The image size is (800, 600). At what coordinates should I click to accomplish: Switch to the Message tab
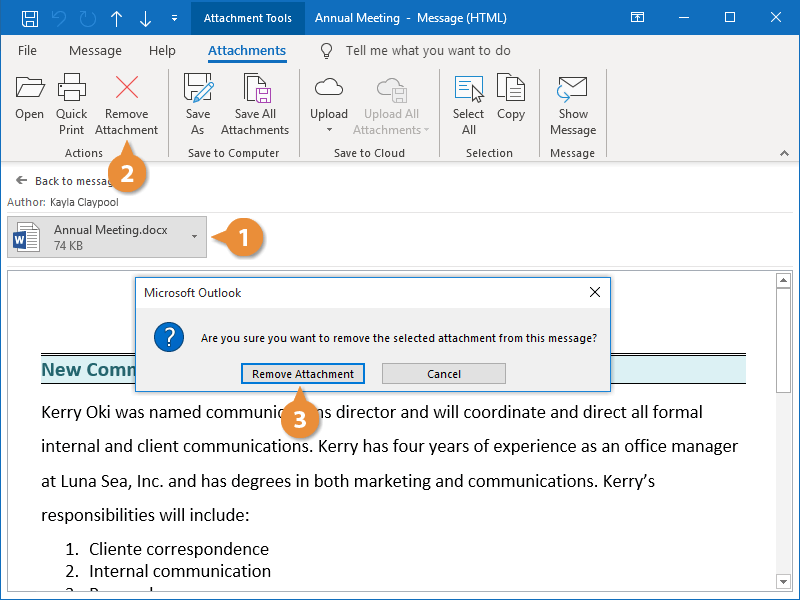pyautogui.click(x=95, y=51)
